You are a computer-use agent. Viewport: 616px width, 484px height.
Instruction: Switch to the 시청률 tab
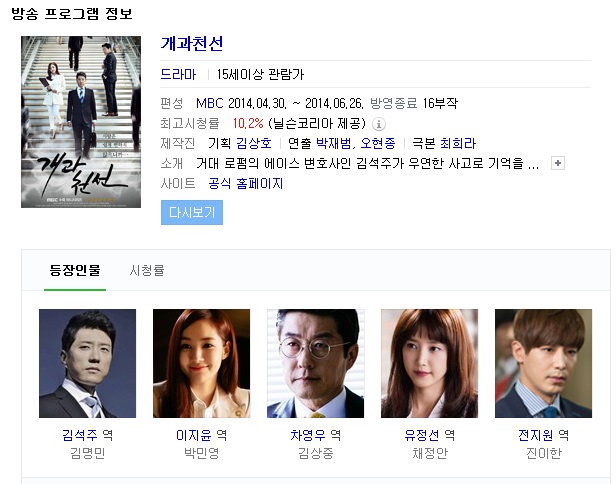(x=147, y=270)
